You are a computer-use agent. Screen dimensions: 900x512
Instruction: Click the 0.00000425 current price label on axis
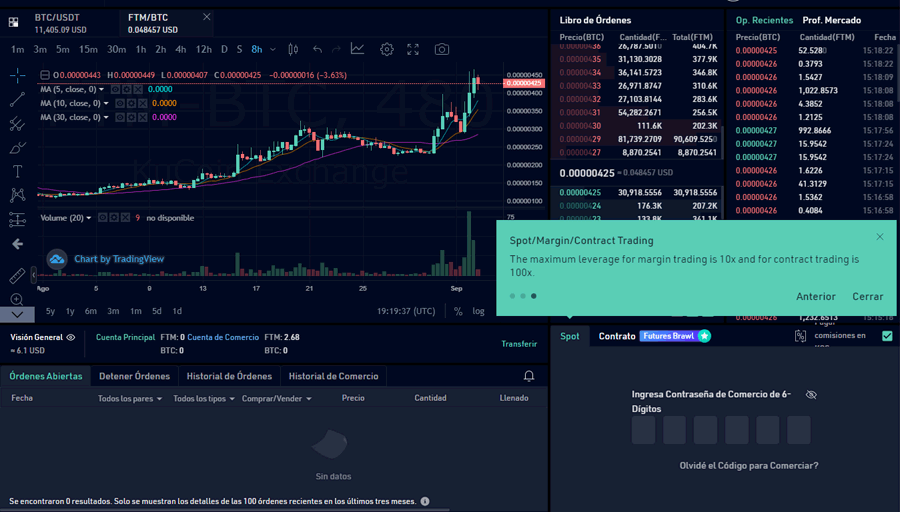pos(524,83)
